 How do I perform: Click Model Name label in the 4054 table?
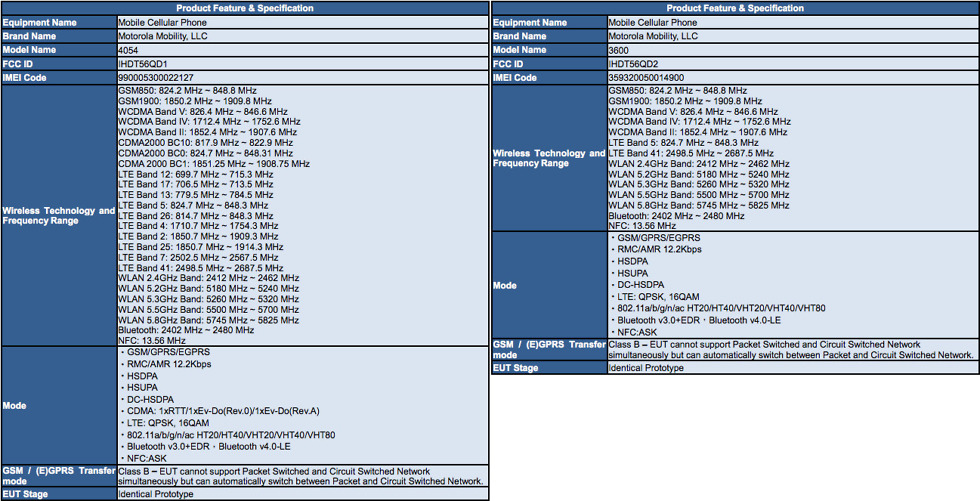point(30,49)
